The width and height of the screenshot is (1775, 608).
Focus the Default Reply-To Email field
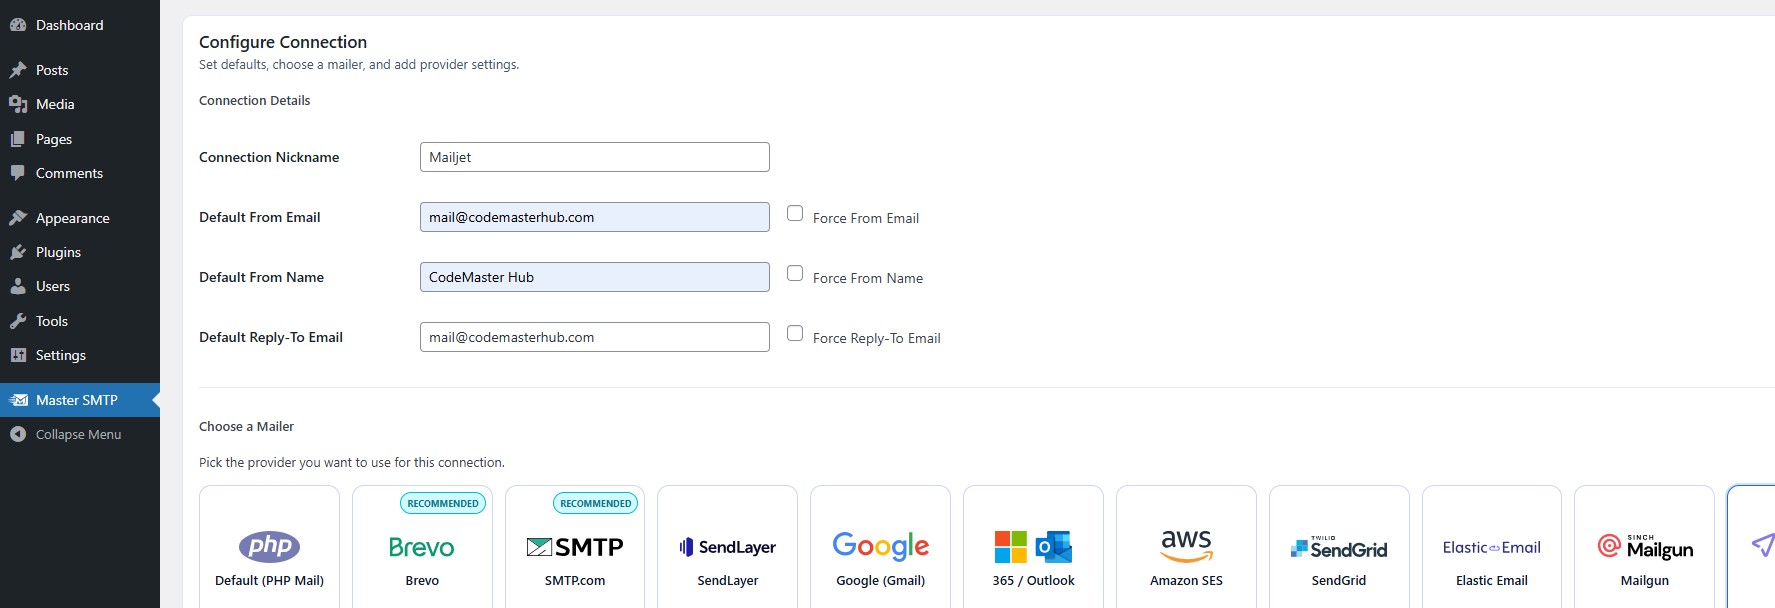(x=594, y=337)
